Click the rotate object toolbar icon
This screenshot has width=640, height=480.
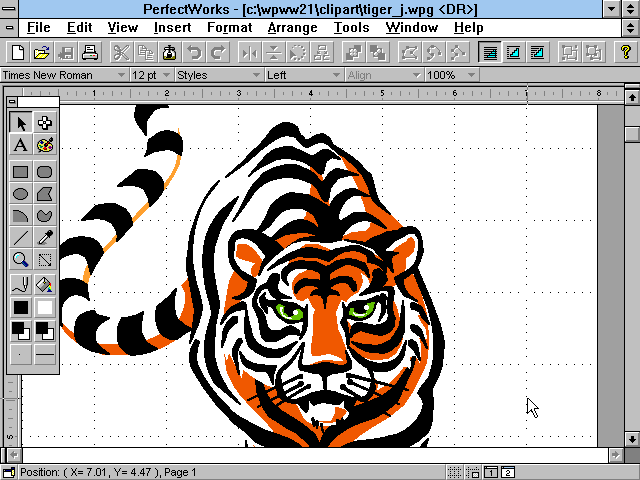298,53
